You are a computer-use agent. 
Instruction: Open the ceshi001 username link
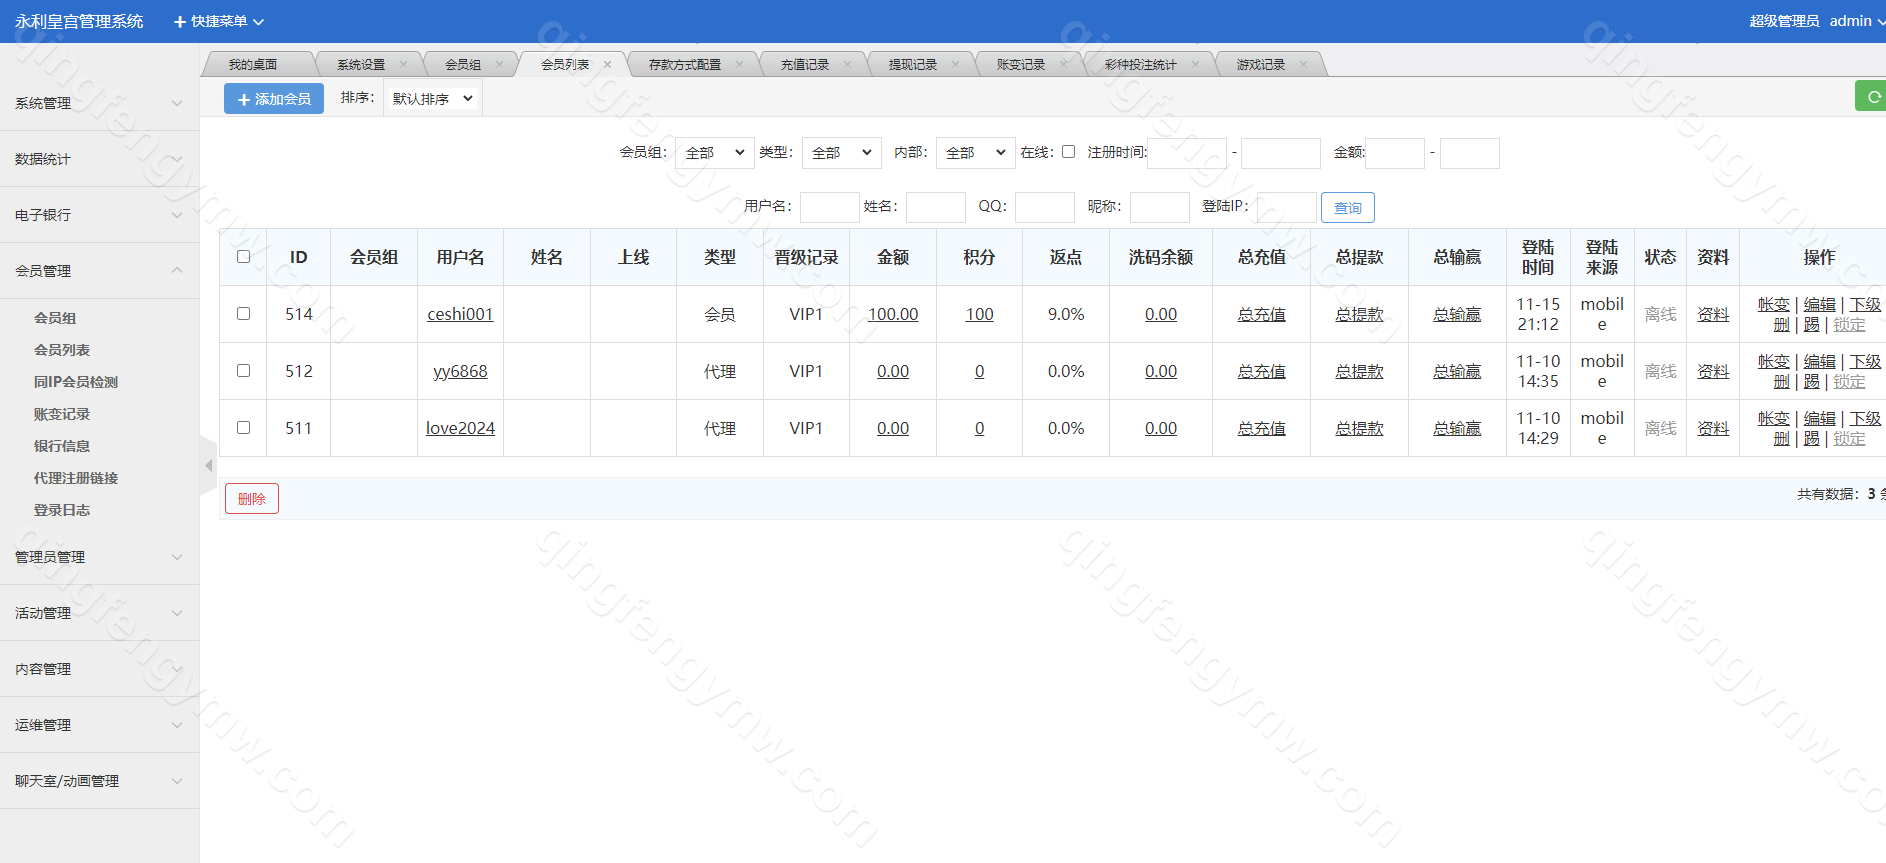click(x=460, y=314)
